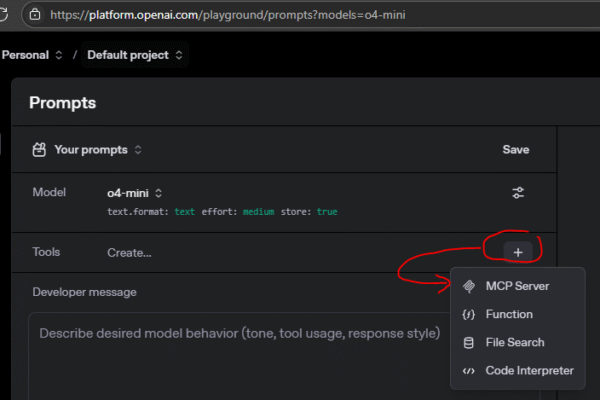
Task: Click the Code Interpreter code icon
Action: pos(468,371)
